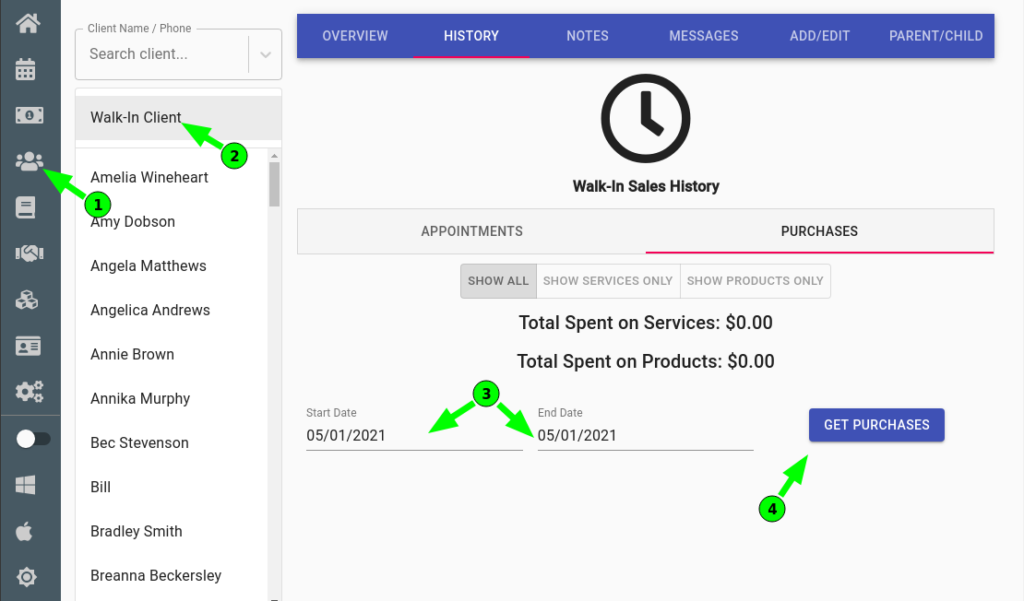Select client Bec Stevenson

point(172,443)
